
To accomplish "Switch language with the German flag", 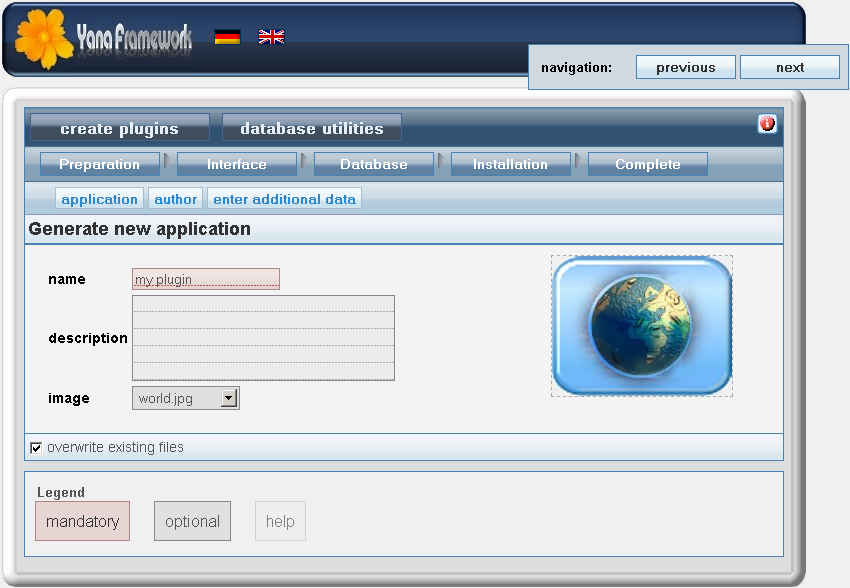I will pos(227,37).
